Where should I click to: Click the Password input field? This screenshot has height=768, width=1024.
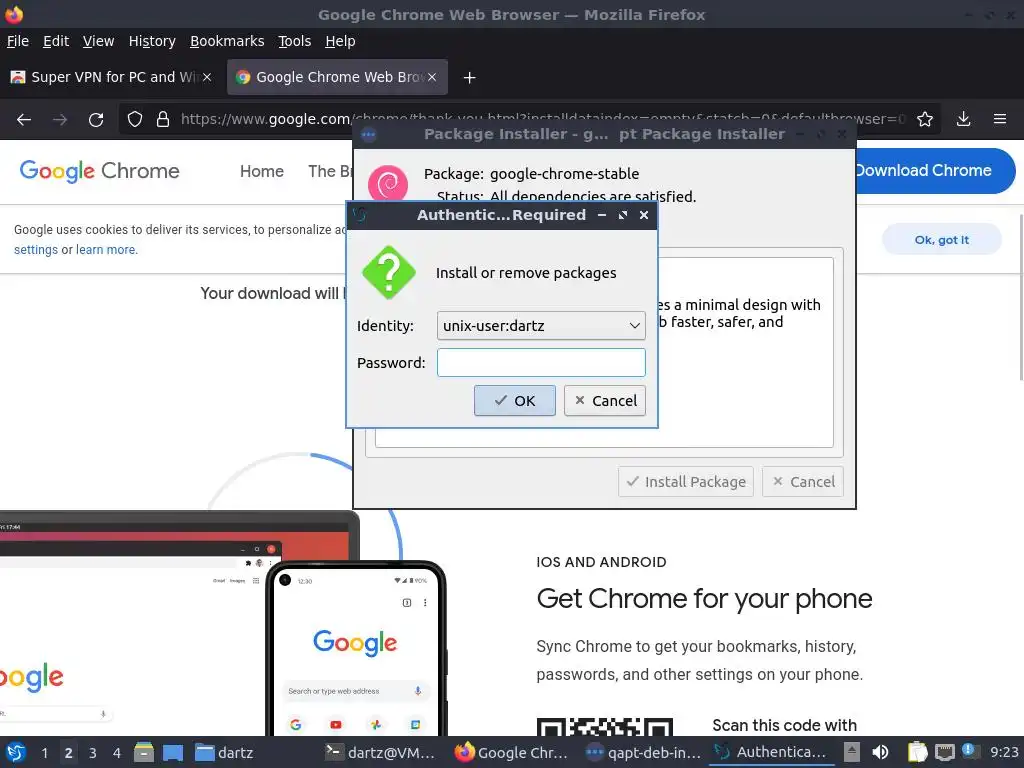[541, 362]
